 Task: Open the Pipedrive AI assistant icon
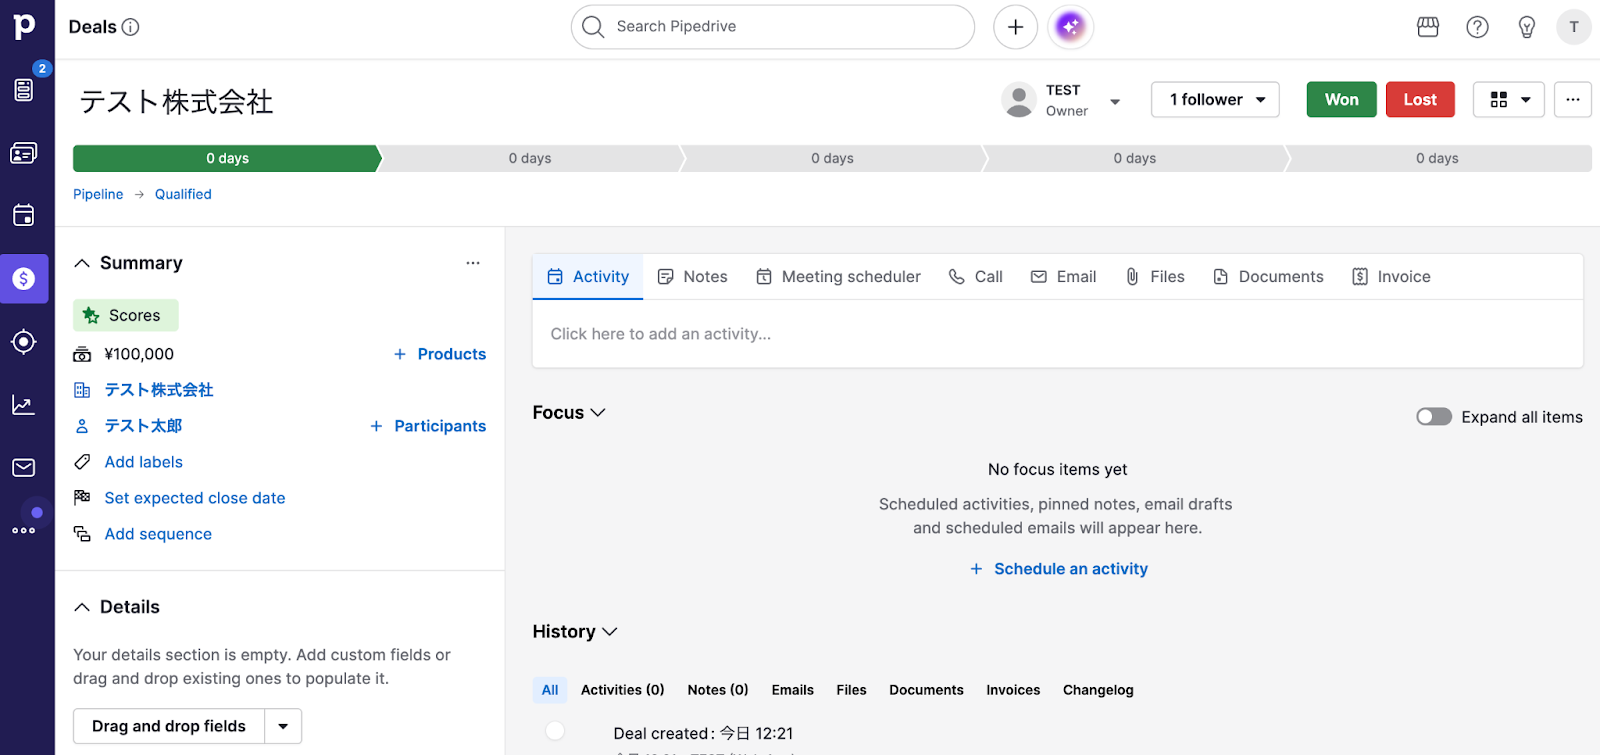[1070, 27]
